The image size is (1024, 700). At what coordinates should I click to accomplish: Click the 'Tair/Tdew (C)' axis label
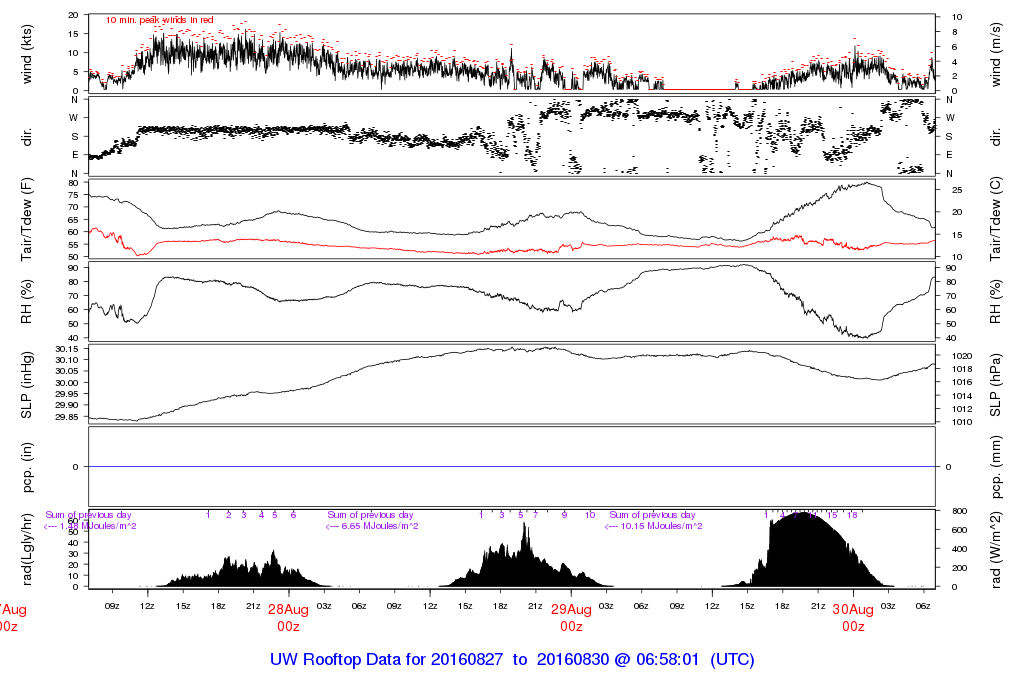(995, 219)
